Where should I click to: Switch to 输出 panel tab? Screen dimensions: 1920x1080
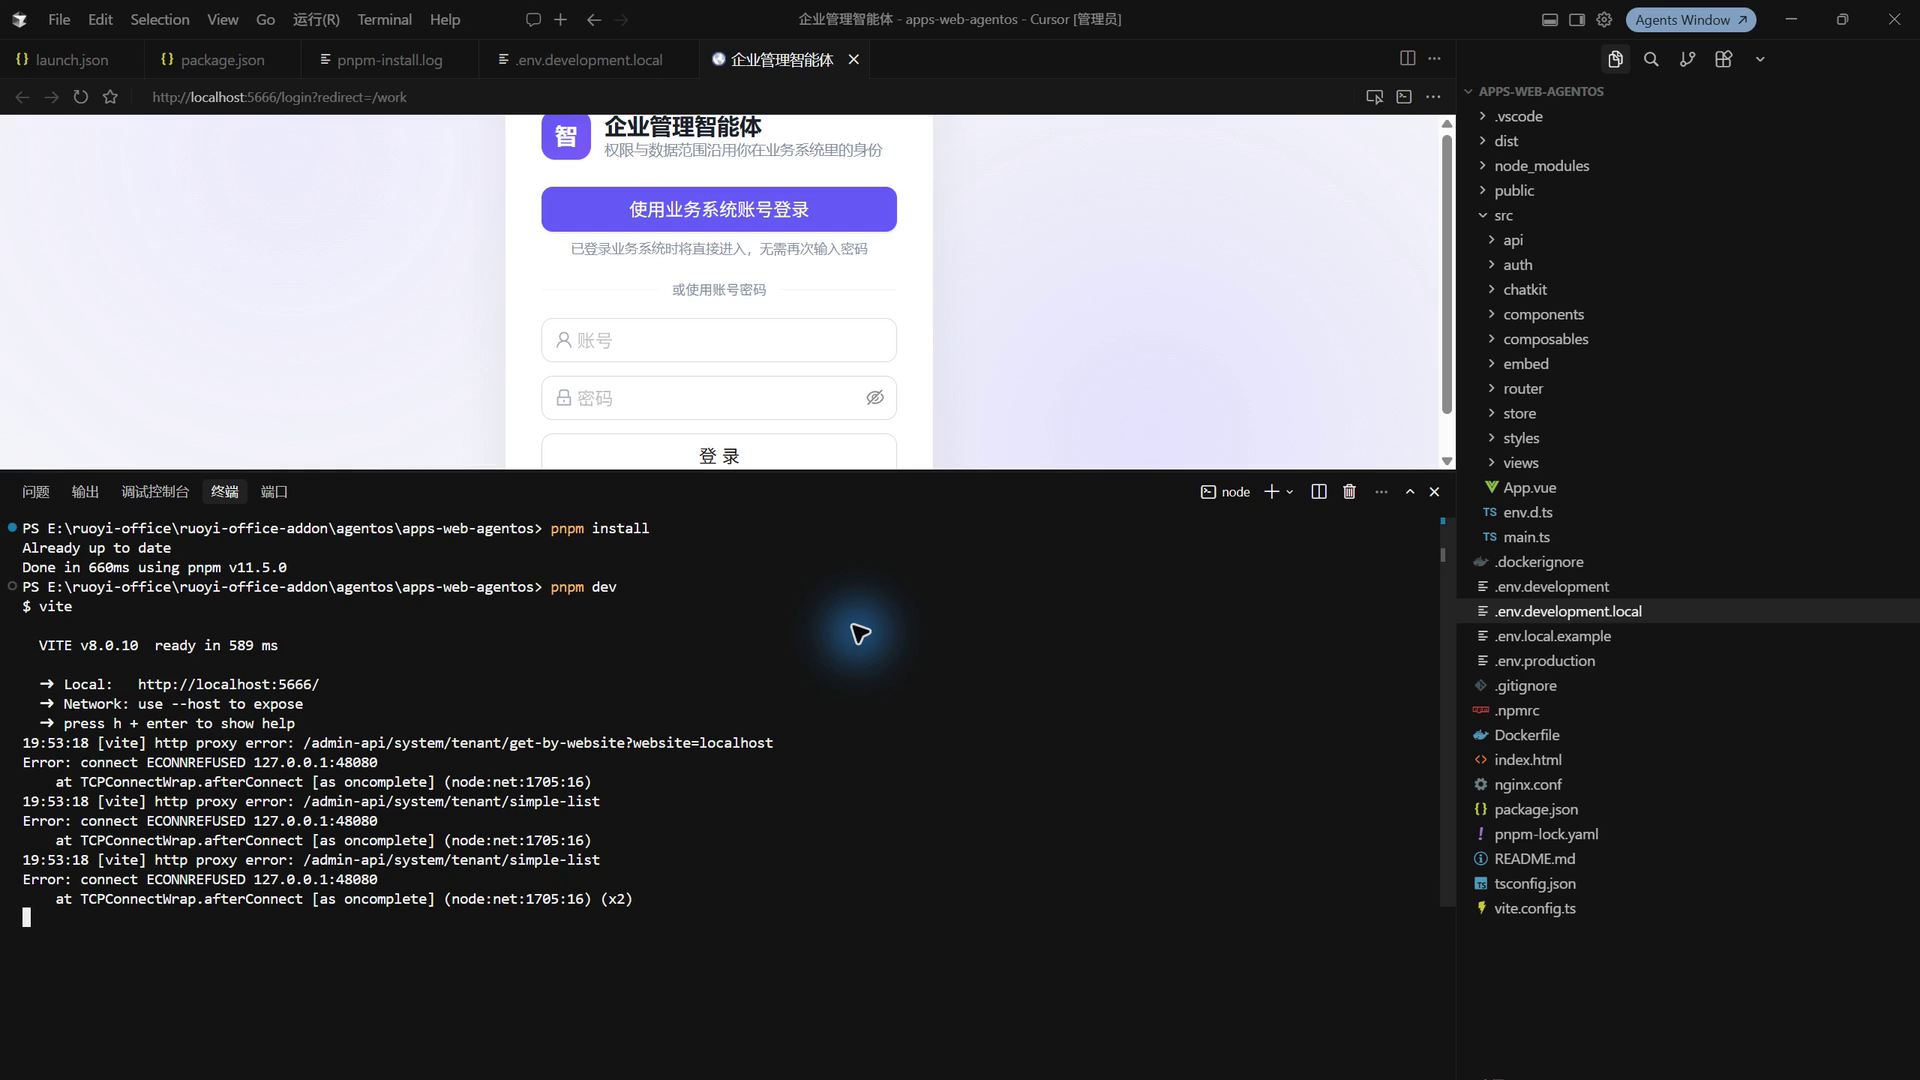(x=85, y=491)
